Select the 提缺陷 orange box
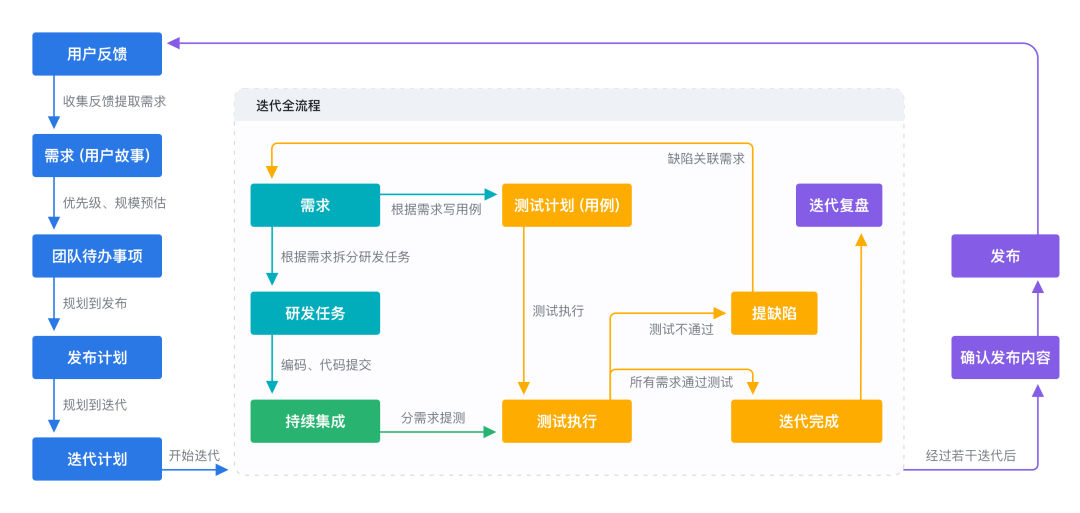 click(x=774, y=313)
